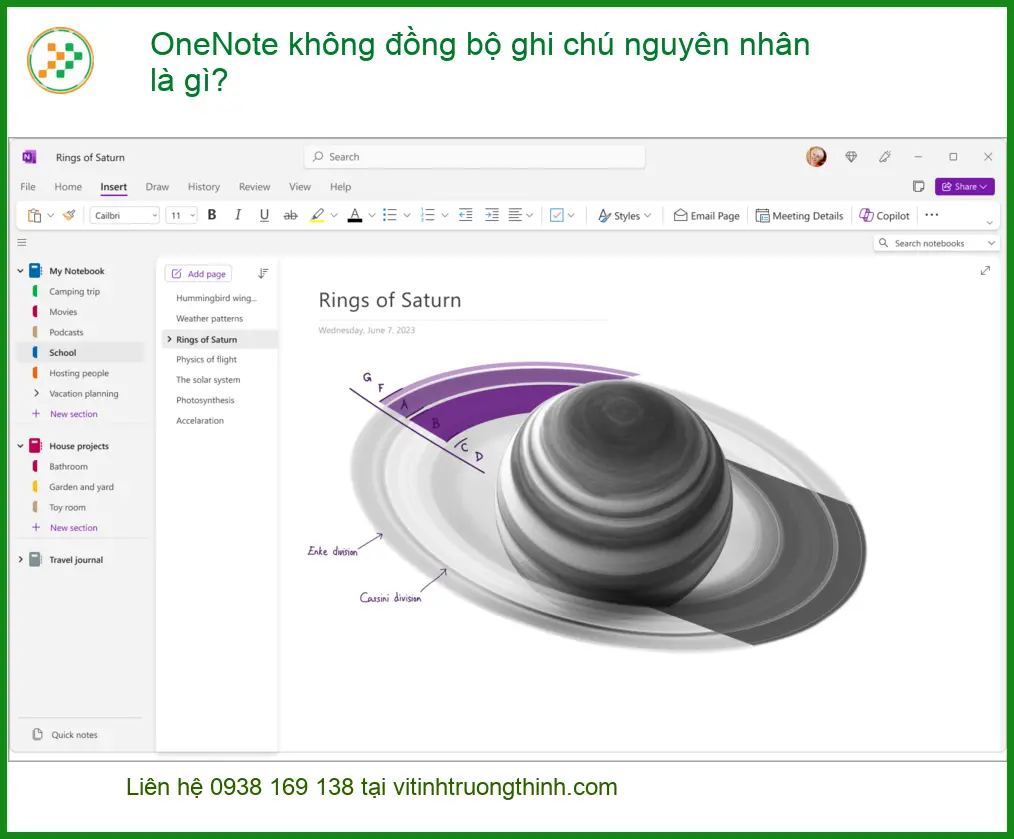The width and height of the screenshot is (1014, 839).
Task: Click the full page view expand icon
Action: click(x=985, y=271)
